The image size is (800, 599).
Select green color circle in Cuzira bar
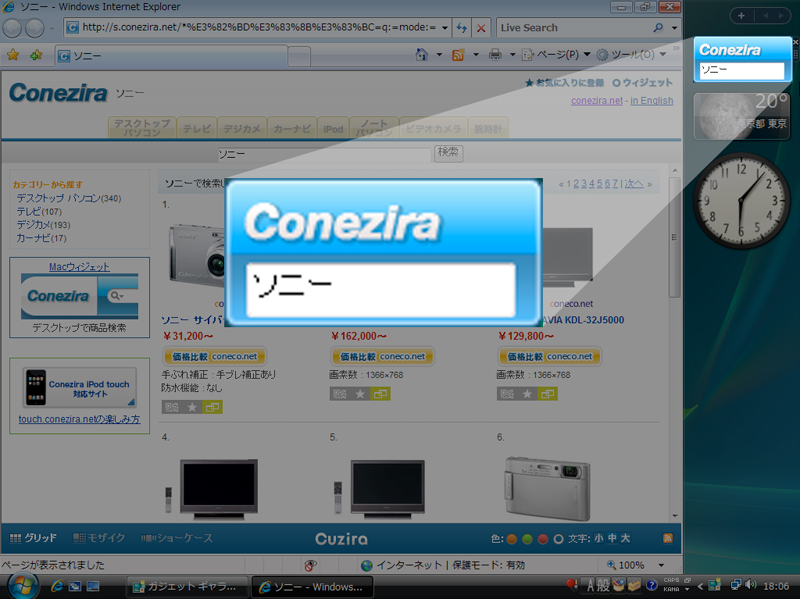(x=528, y=539)
